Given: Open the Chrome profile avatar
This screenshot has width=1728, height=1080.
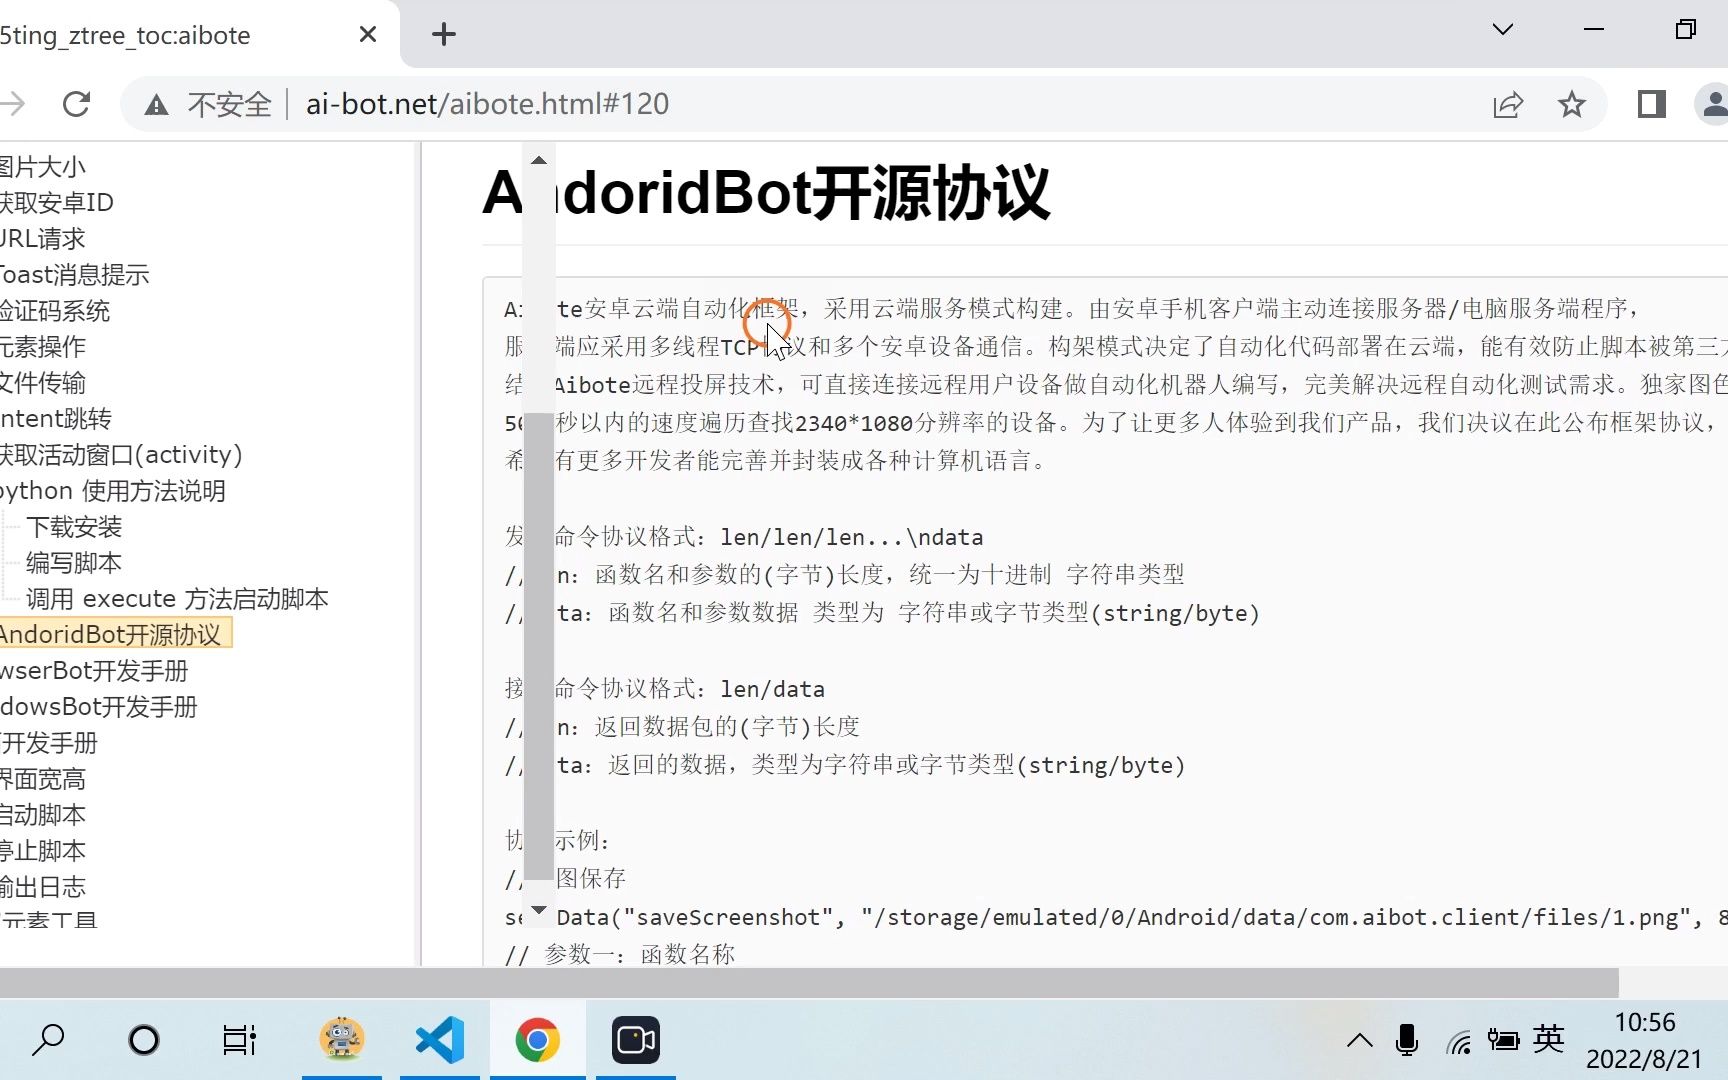Looking at the screenshot, I should (x=1713, y=104).
